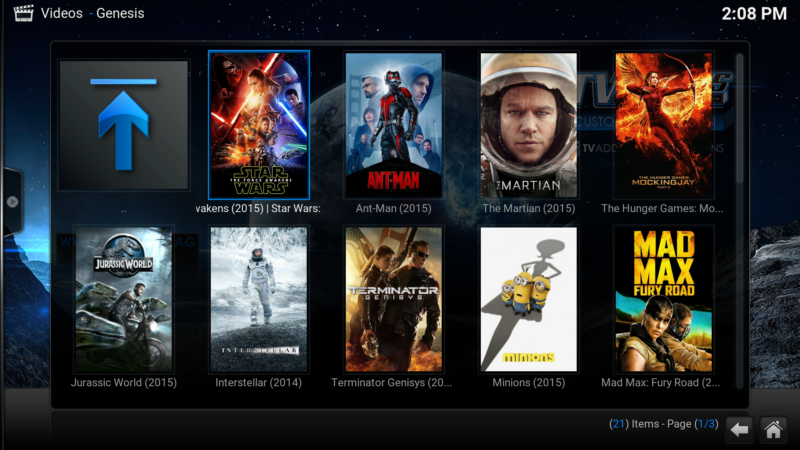Click the 'Ant-Man (2015)' title label
Viewport: 800px width, 450px height.
coord(393,209)
